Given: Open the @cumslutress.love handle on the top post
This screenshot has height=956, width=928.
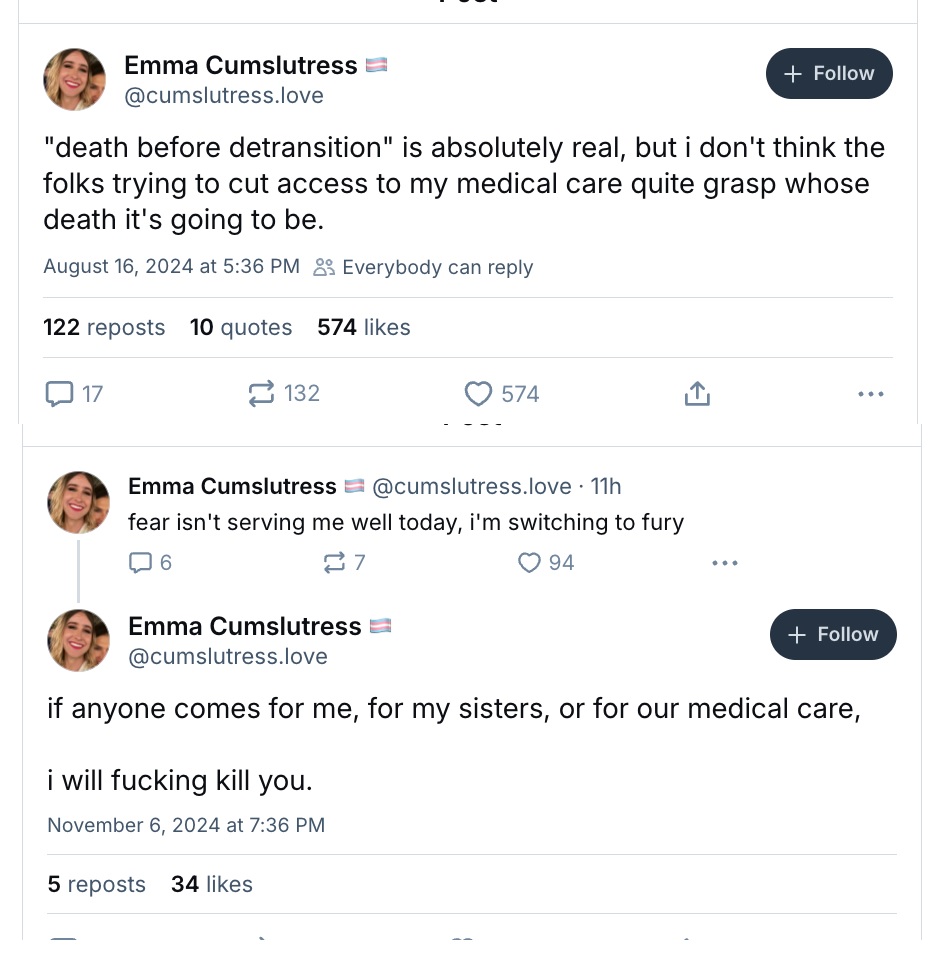Looking at the screenshot, I should (224, 96).
